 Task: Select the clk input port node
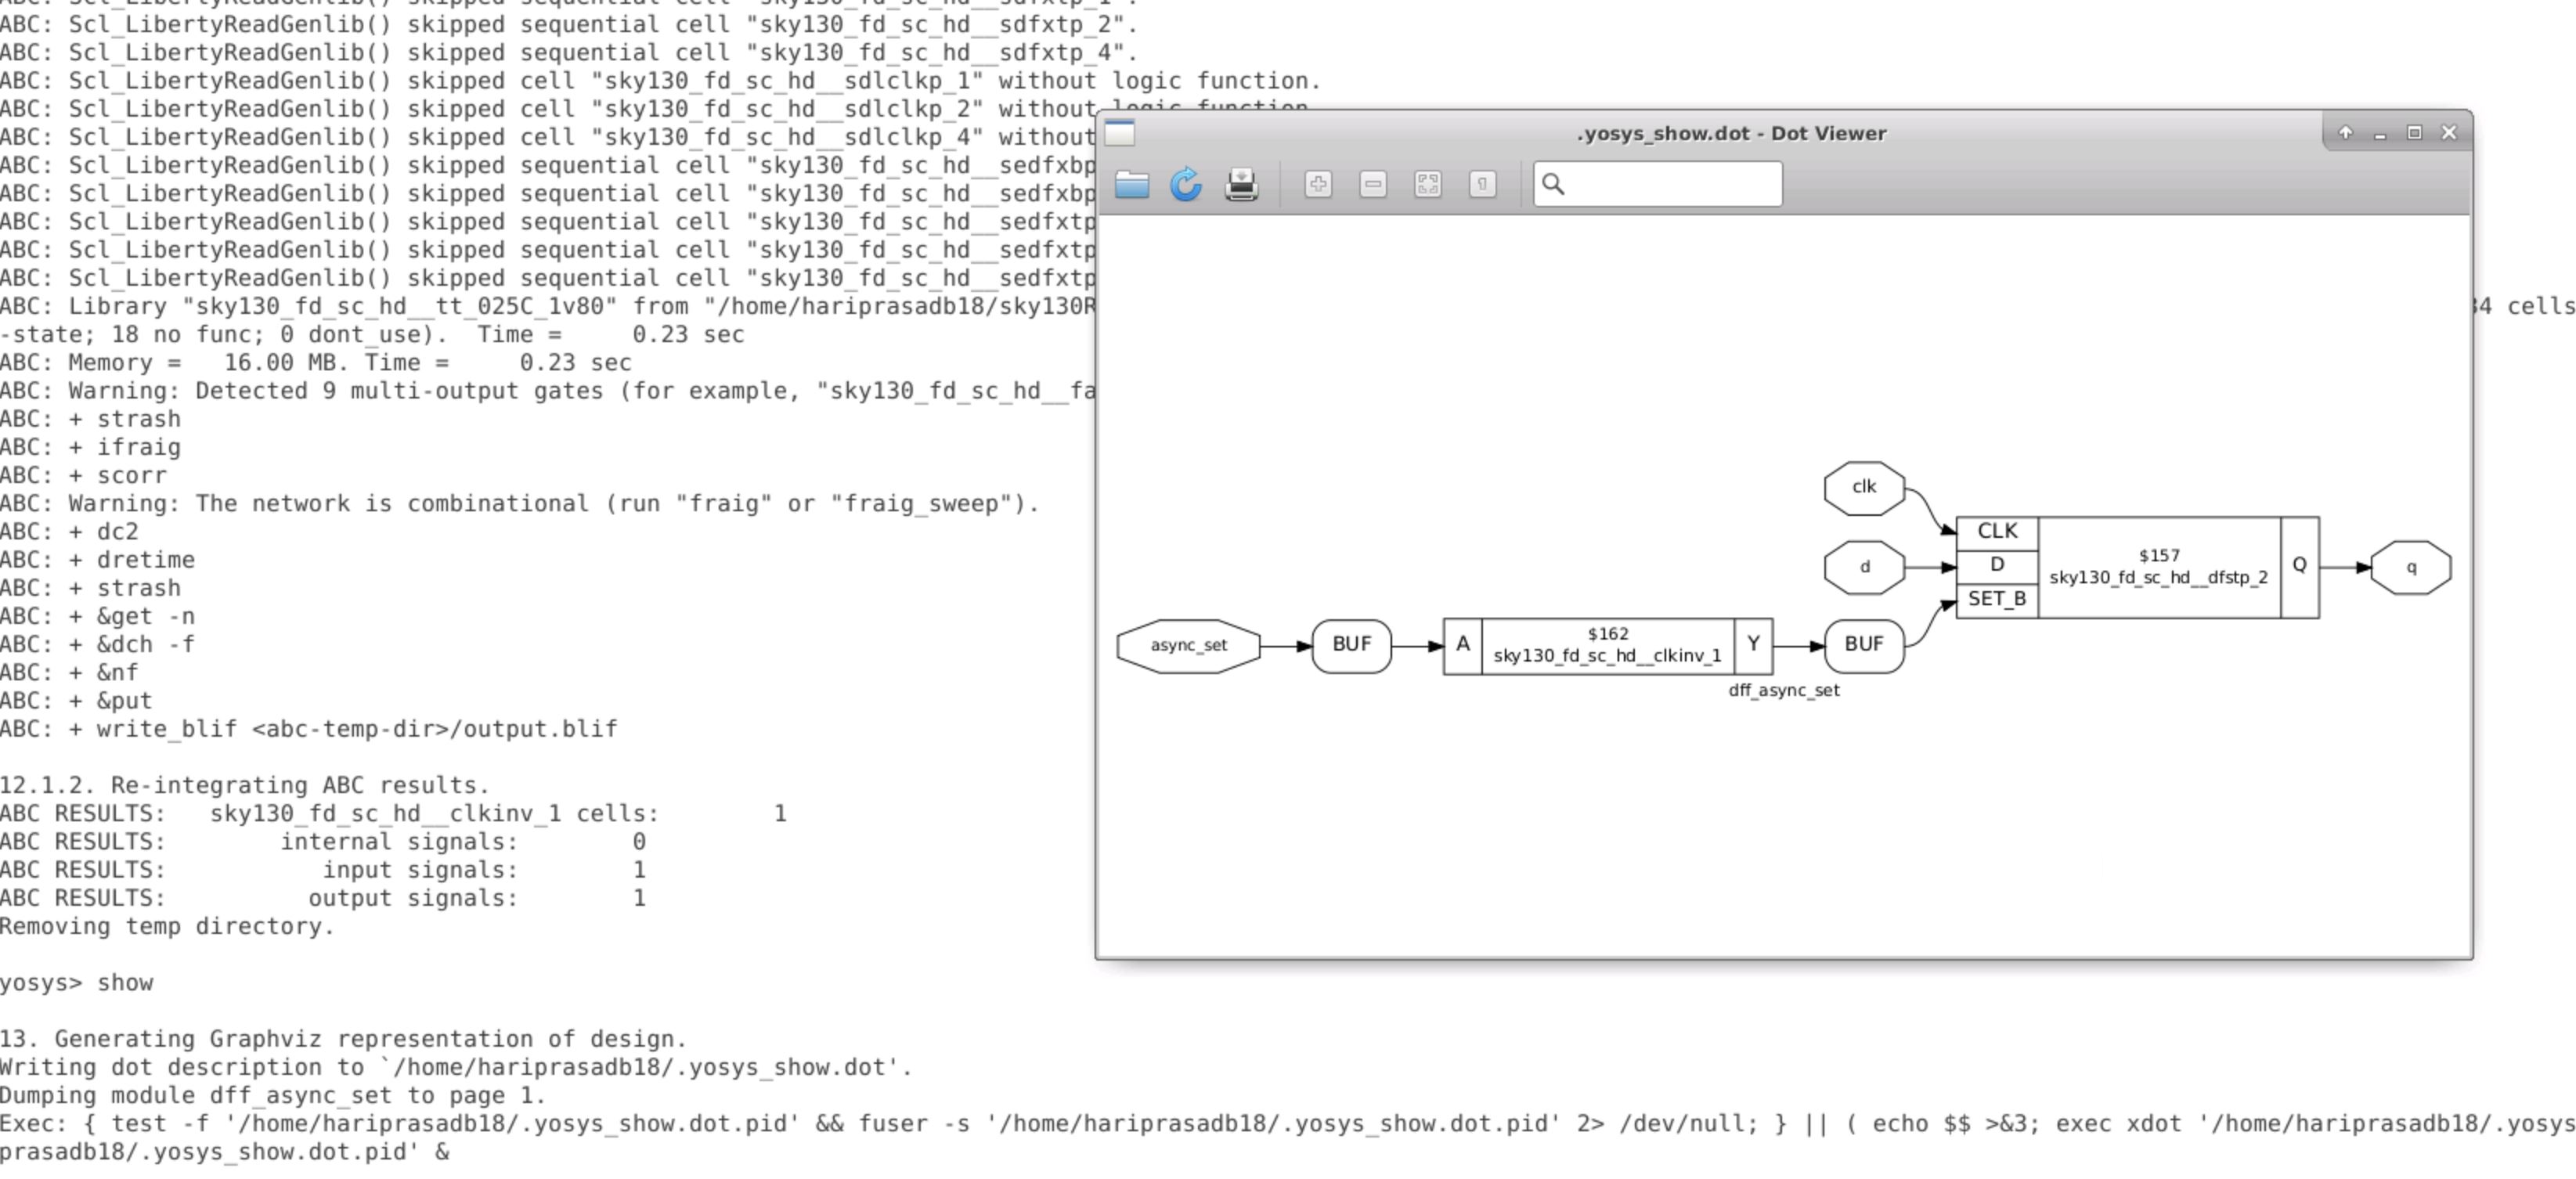(1864, 487)
